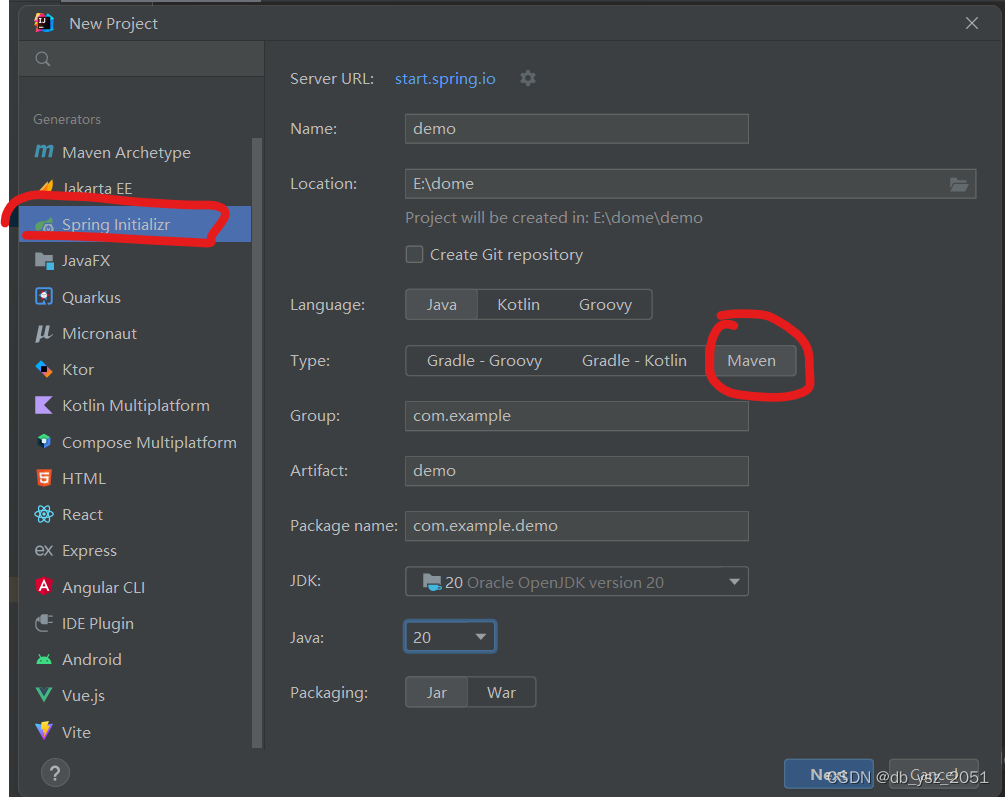Screen dimensions: 1005x797
Task: Select the React generator
Action: point(135,514)
